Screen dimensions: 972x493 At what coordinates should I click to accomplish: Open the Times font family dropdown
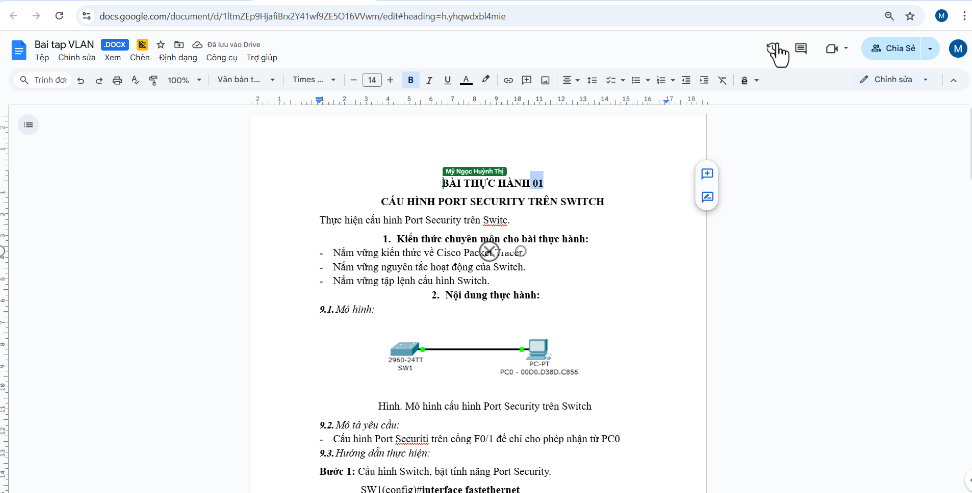[x=311, y=80]
